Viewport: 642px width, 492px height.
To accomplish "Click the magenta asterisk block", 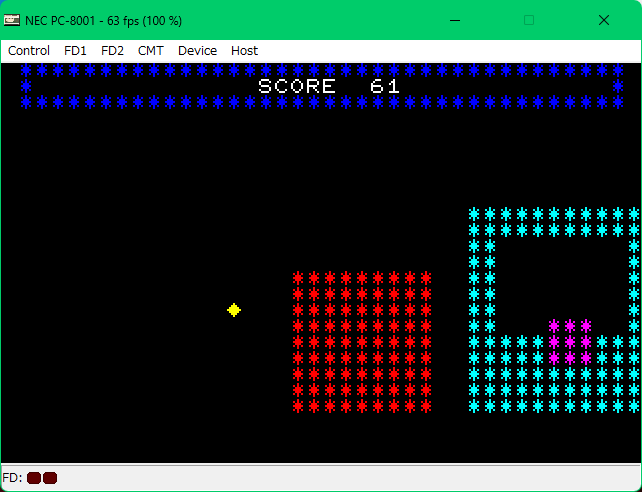I will point(570,342).
